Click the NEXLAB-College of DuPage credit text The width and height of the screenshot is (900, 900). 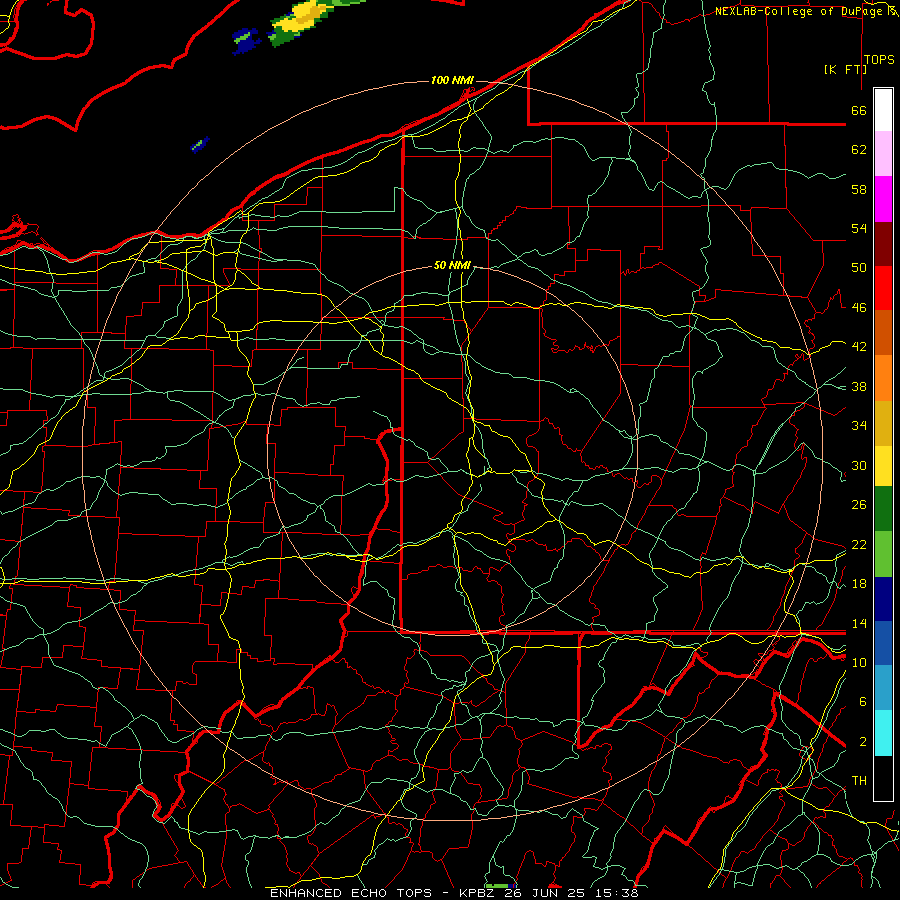coord(801,11)
